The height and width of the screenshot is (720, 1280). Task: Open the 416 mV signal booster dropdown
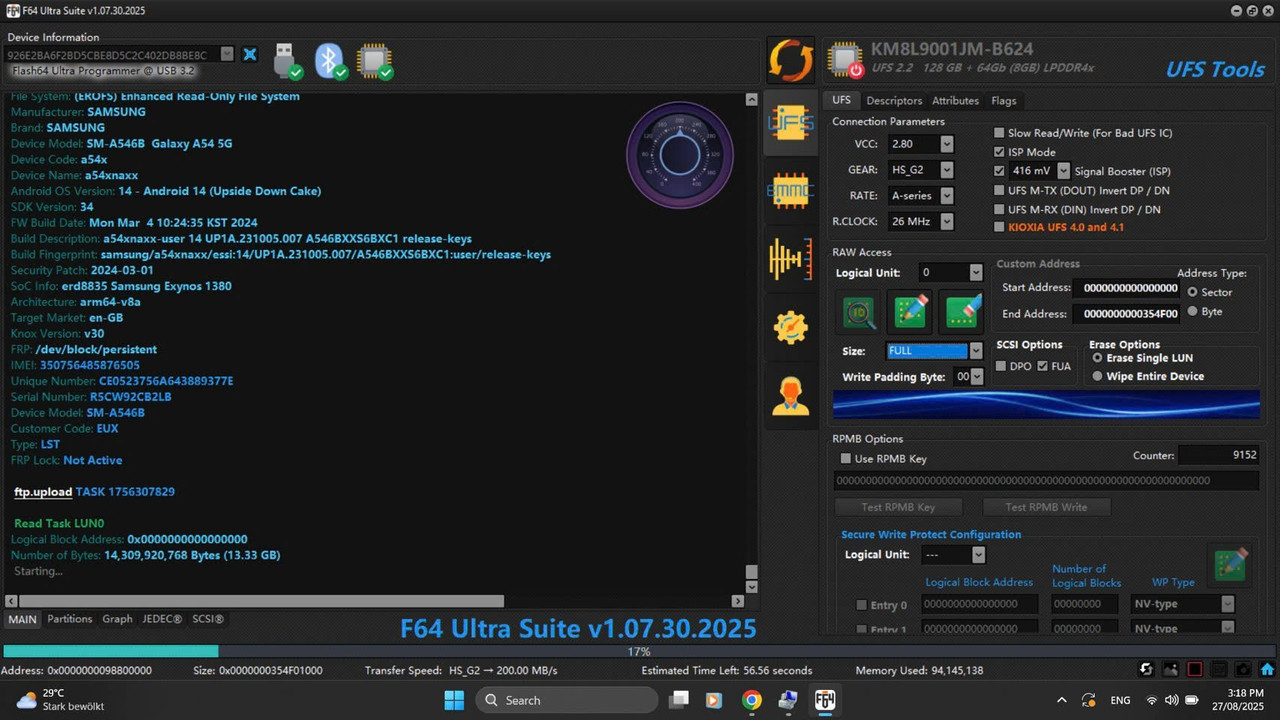pos(1063,171)
